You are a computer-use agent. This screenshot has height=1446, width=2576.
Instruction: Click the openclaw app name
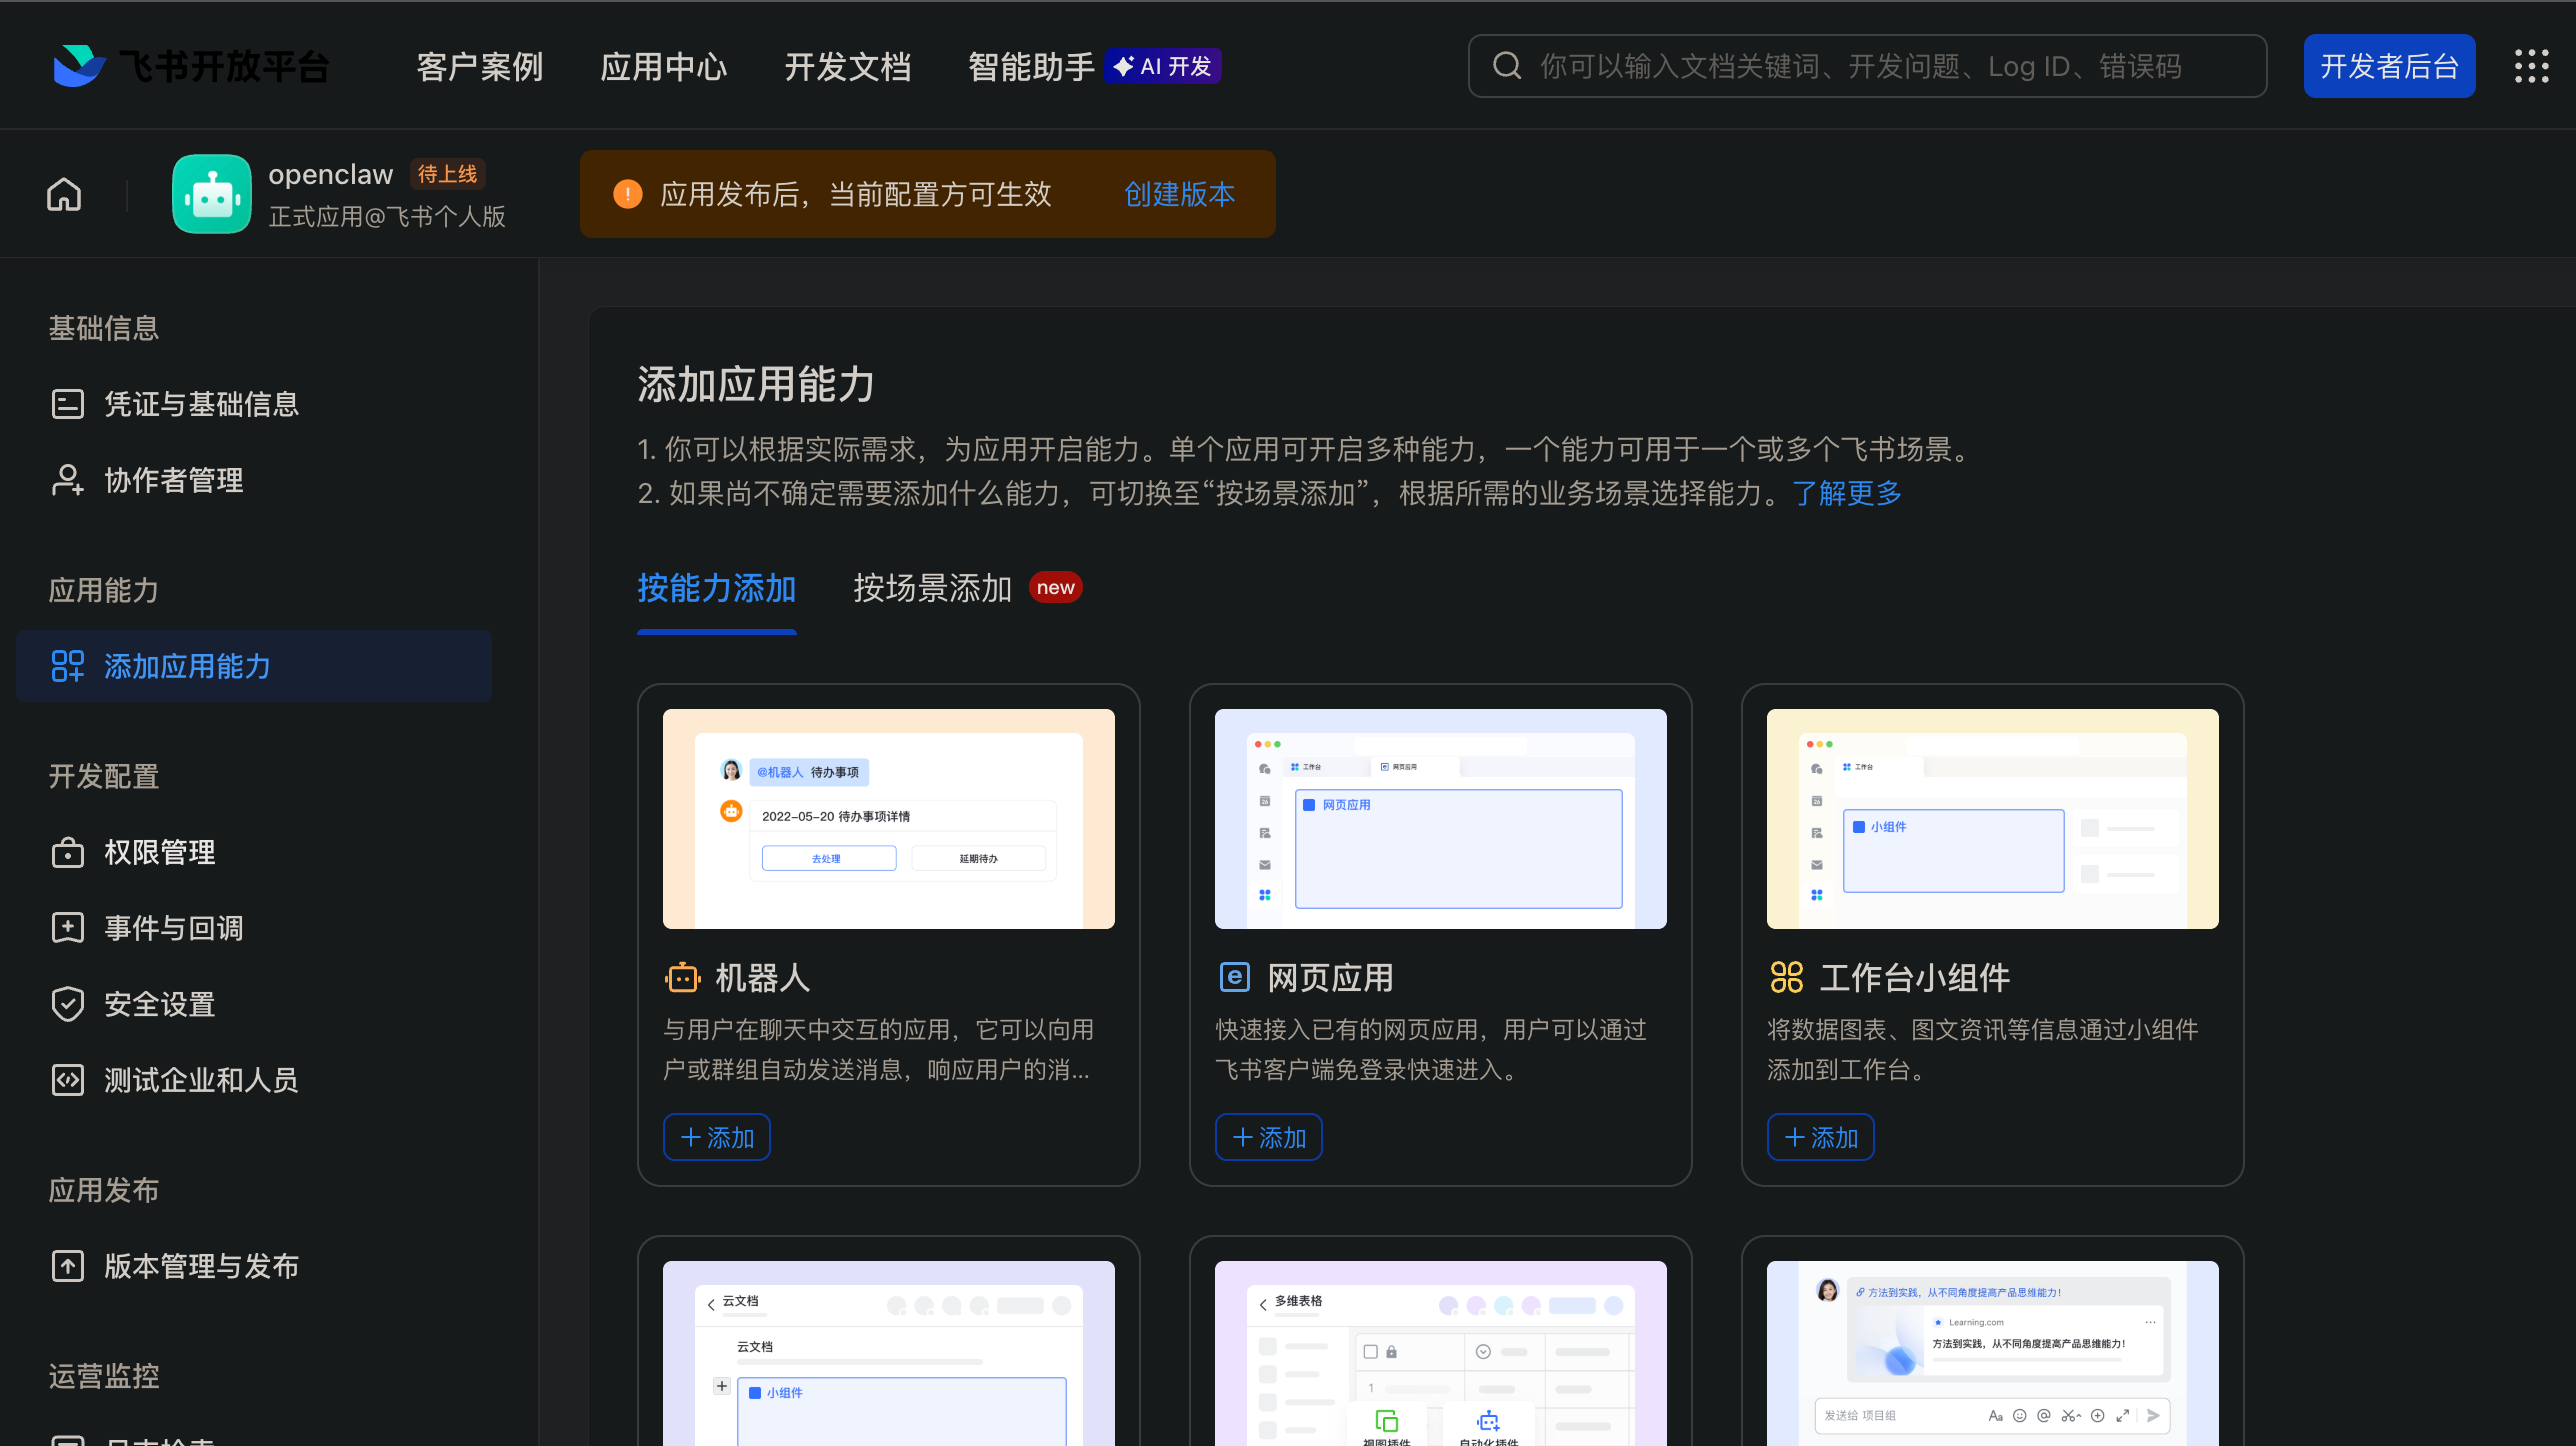point(331,174)
